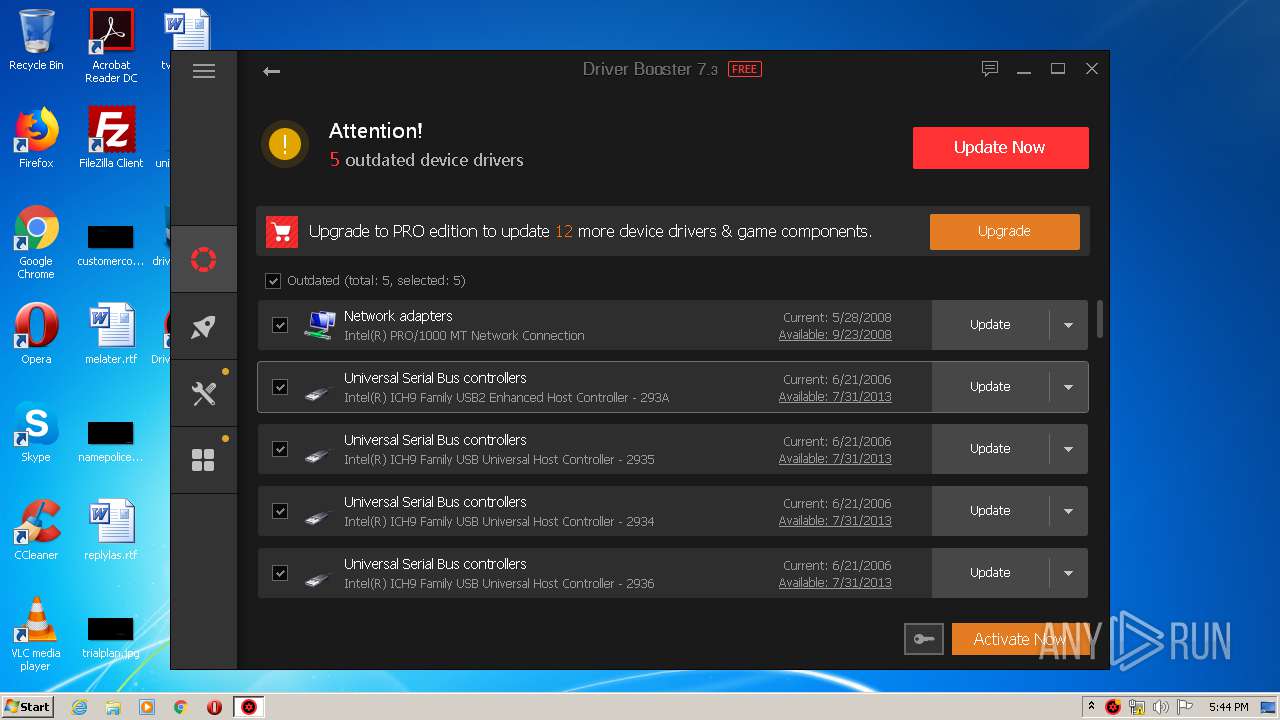Open Available: 7/31/2013 link for Controller 293A
1280x720 pixels.
click(835, 397)
